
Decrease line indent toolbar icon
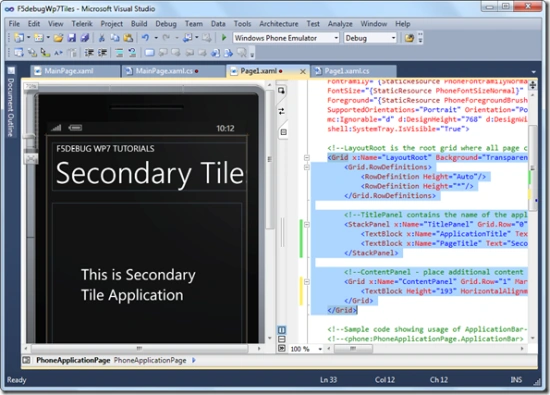[89, 53]
